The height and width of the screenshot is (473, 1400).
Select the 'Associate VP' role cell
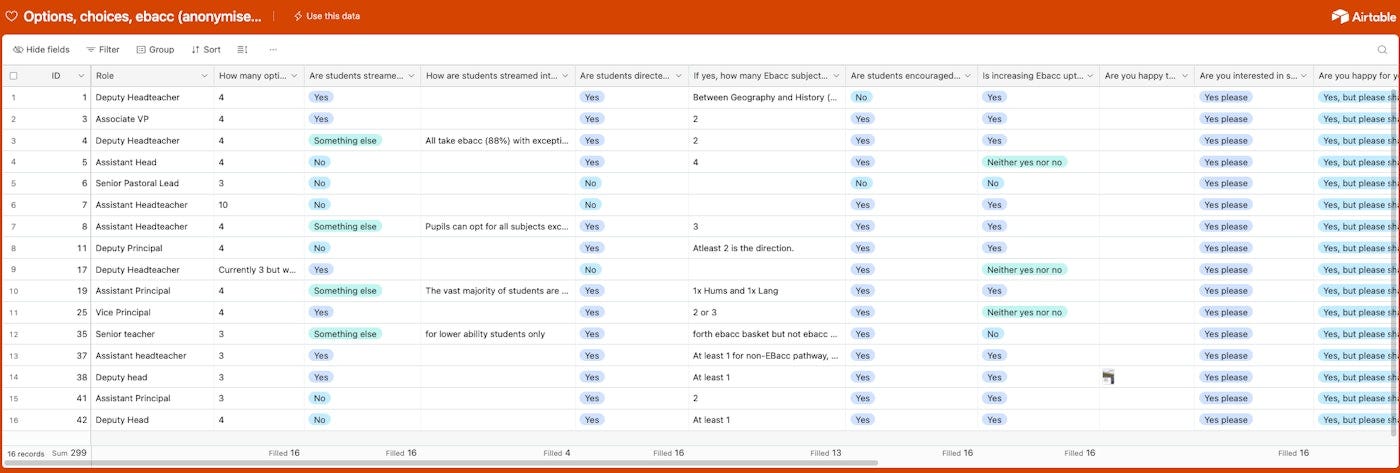click(x=152, y=119)
